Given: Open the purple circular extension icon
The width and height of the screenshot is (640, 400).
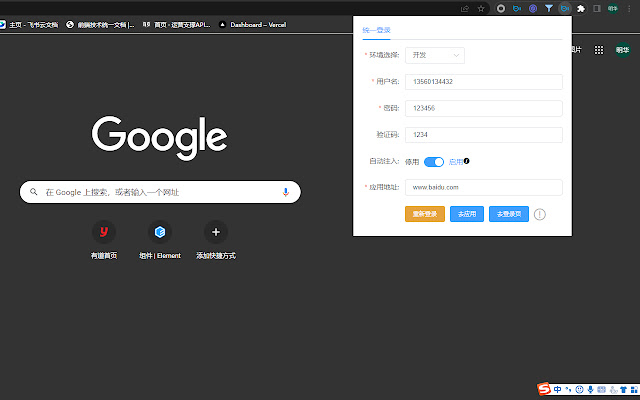Looking at the screenshot, I should 533,9.
